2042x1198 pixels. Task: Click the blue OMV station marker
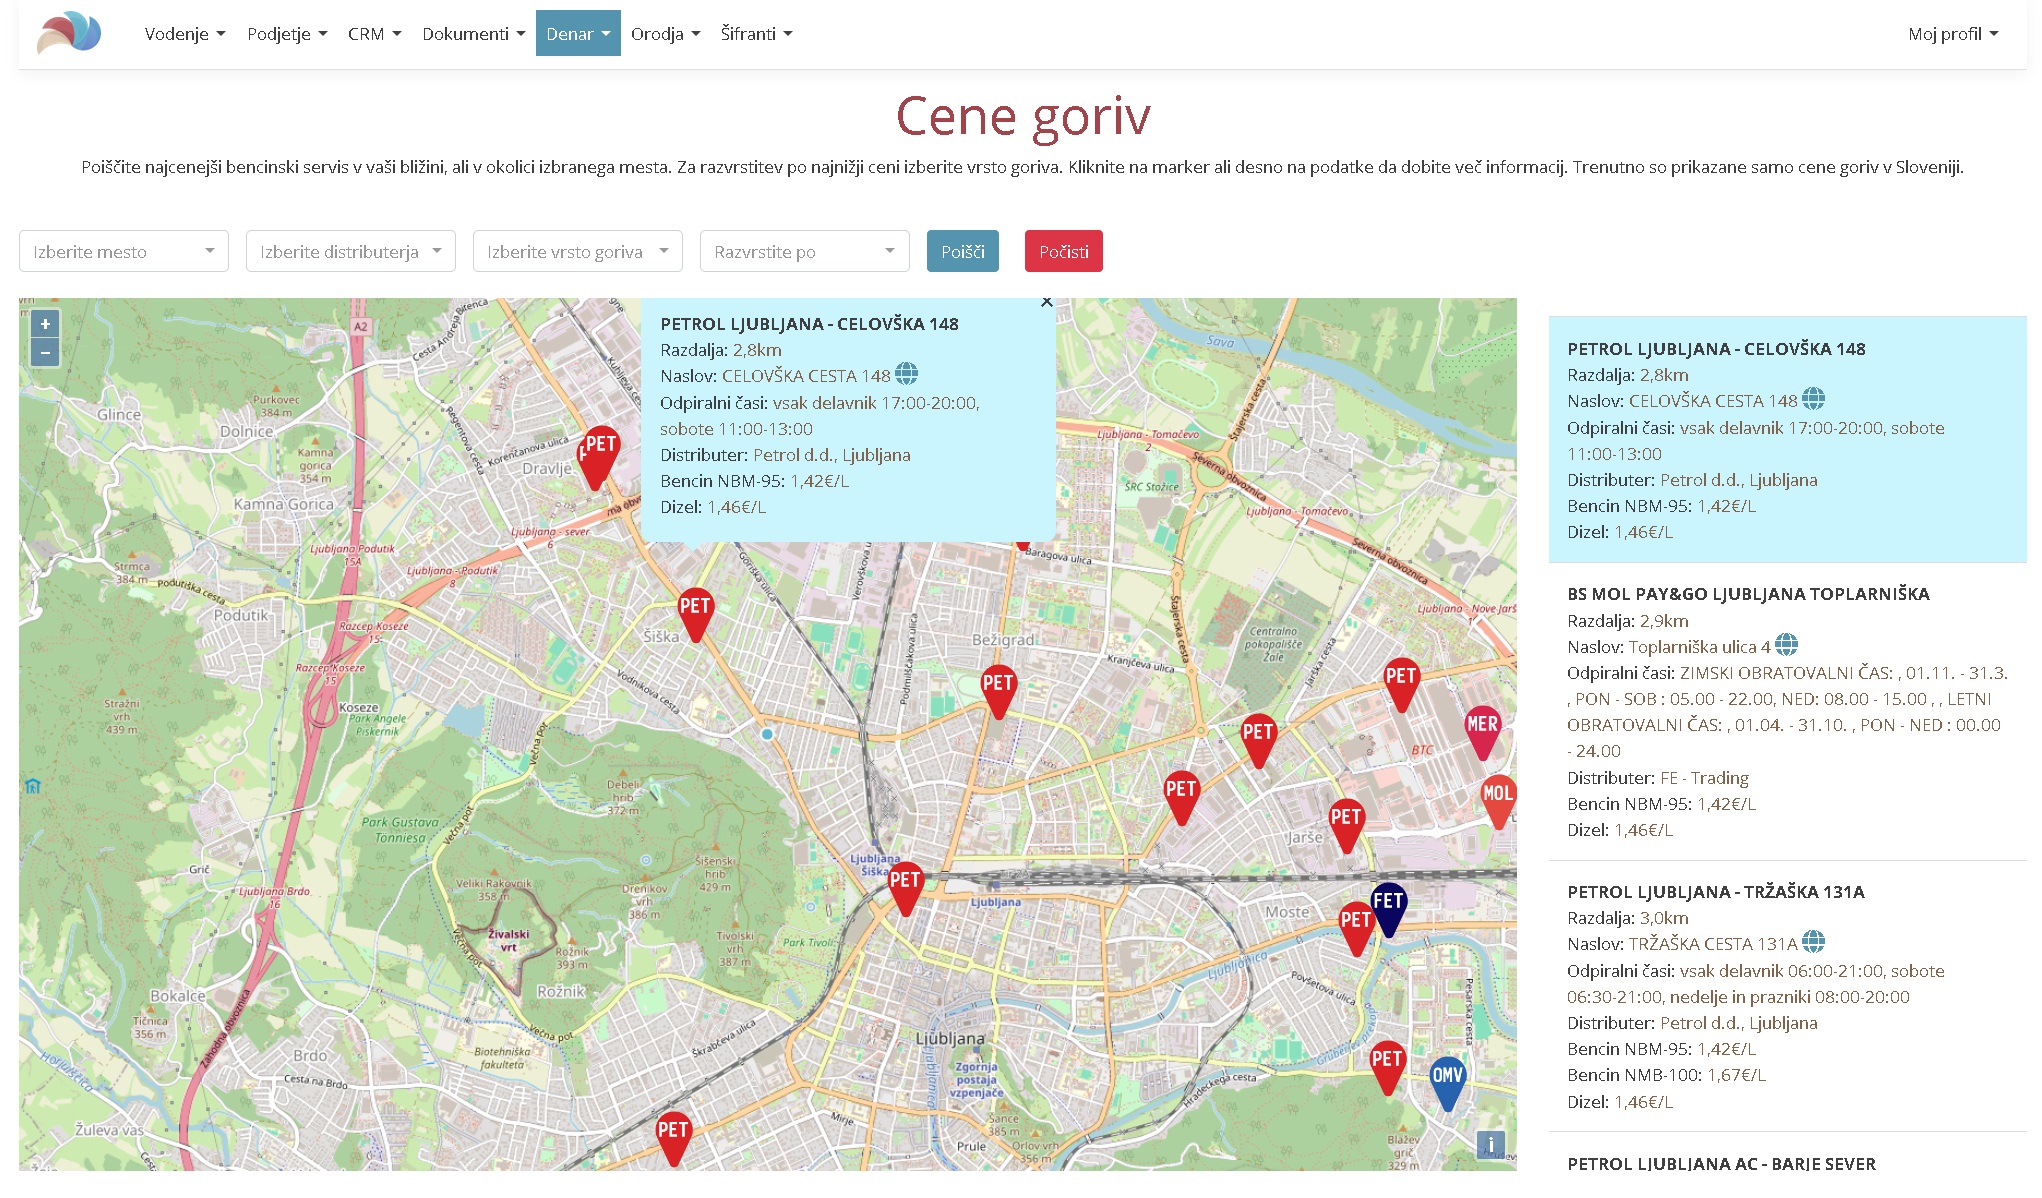tap(1447, 1083)
